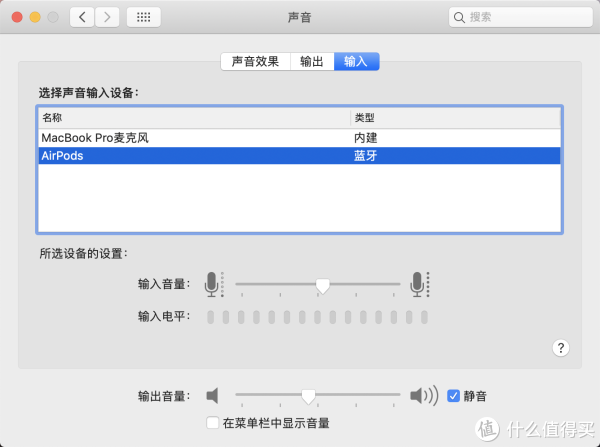Click the quiet speaker icon beside output volume
Image resolution: width=600 pixels, height=447 pixels.
[x=212, y=395]
